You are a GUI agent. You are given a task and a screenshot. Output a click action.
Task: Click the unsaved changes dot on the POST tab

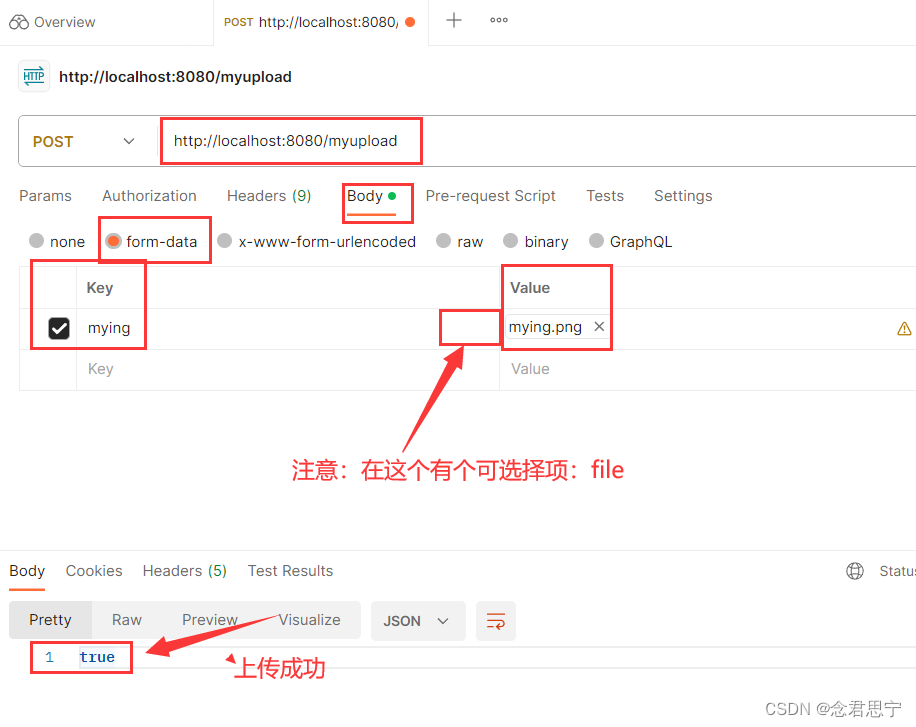409,21
